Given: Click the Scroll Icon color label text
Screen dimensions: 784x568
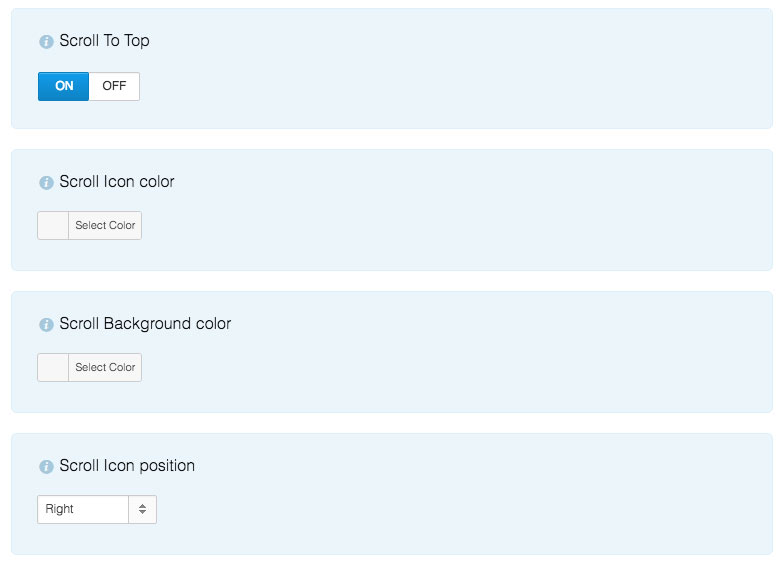Looking at the screenshot, I should (117, 182).
